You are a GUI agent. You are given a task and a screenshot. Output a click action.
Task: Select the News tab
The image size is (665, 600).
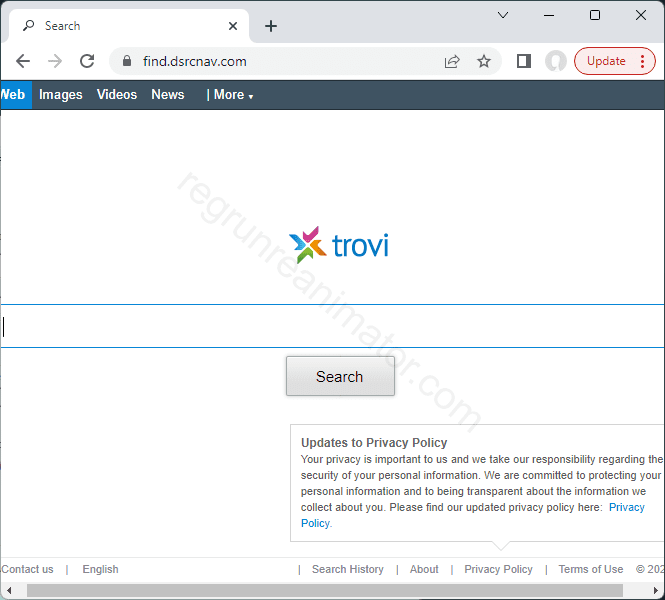point(168,95)
